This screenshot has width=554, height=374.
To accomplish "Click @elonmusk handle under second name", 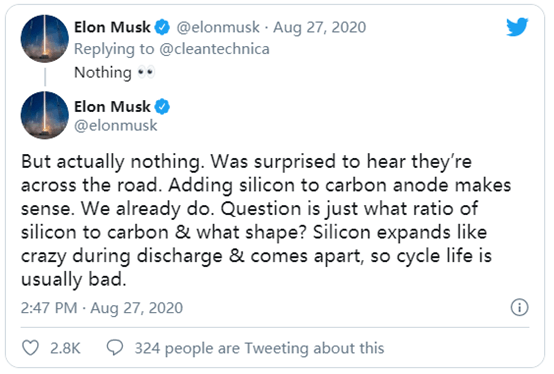I will click(x=116, y=125).
